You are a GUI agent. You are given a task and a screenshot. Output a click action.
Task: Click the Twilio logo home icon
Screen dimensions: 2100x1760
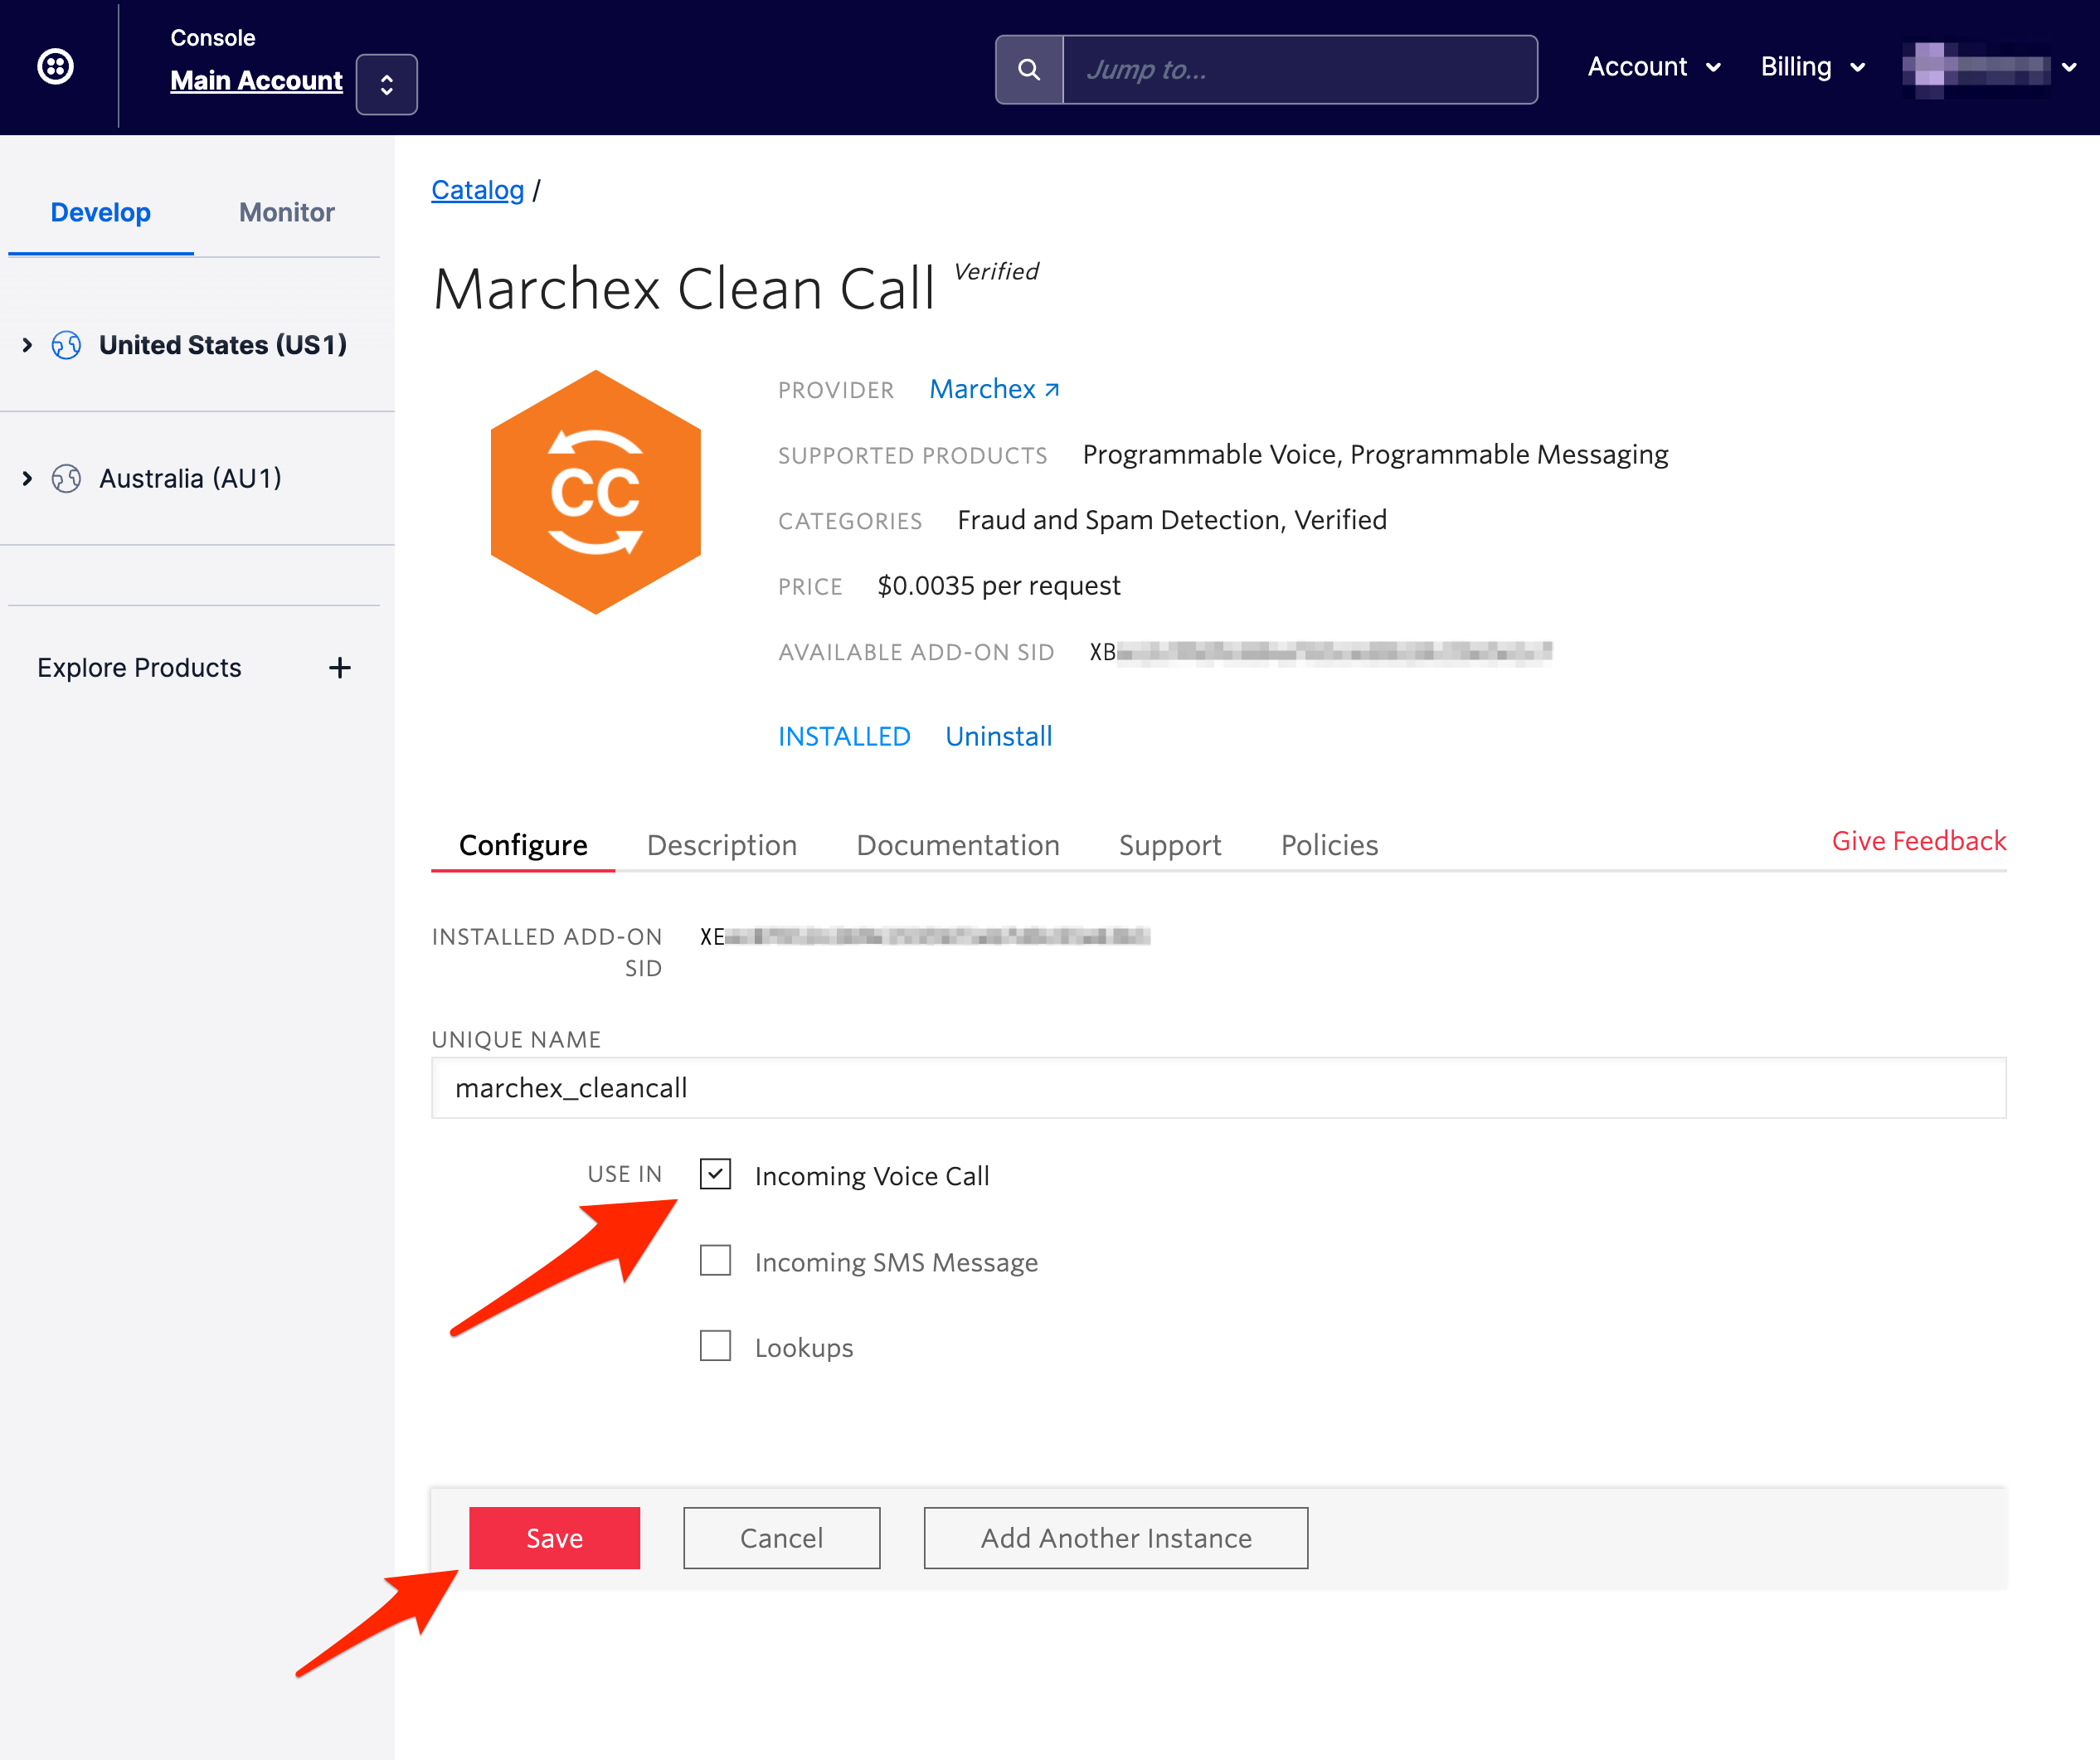pyautogui.click(x=55, y=67)
